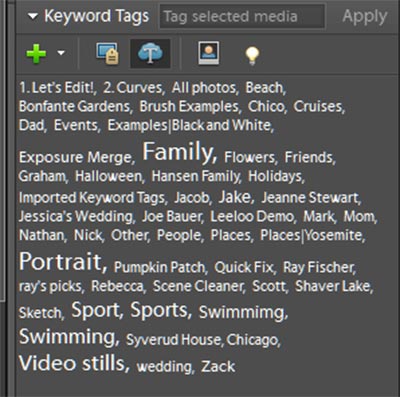Open the dropdown arrow beside the plus icon

[x=61, y=53]
